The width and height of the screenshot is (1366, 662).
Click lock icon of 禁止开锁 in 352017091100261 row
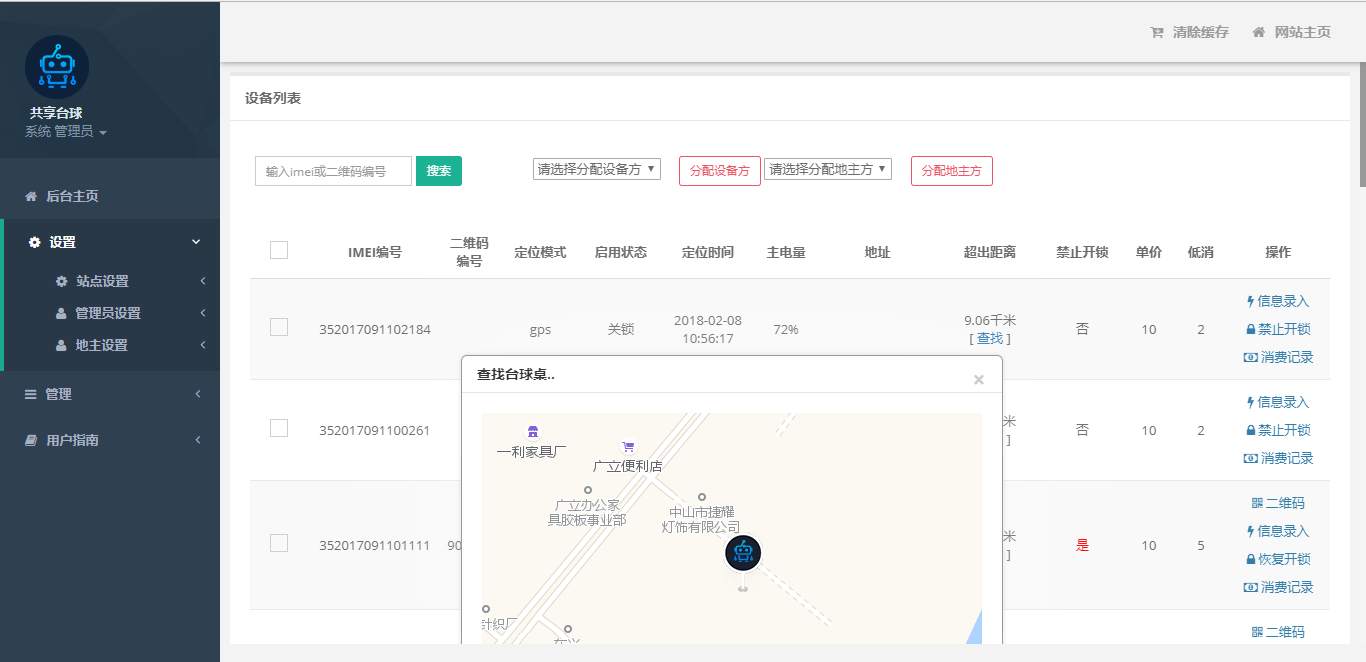(x=1250, y=430)
